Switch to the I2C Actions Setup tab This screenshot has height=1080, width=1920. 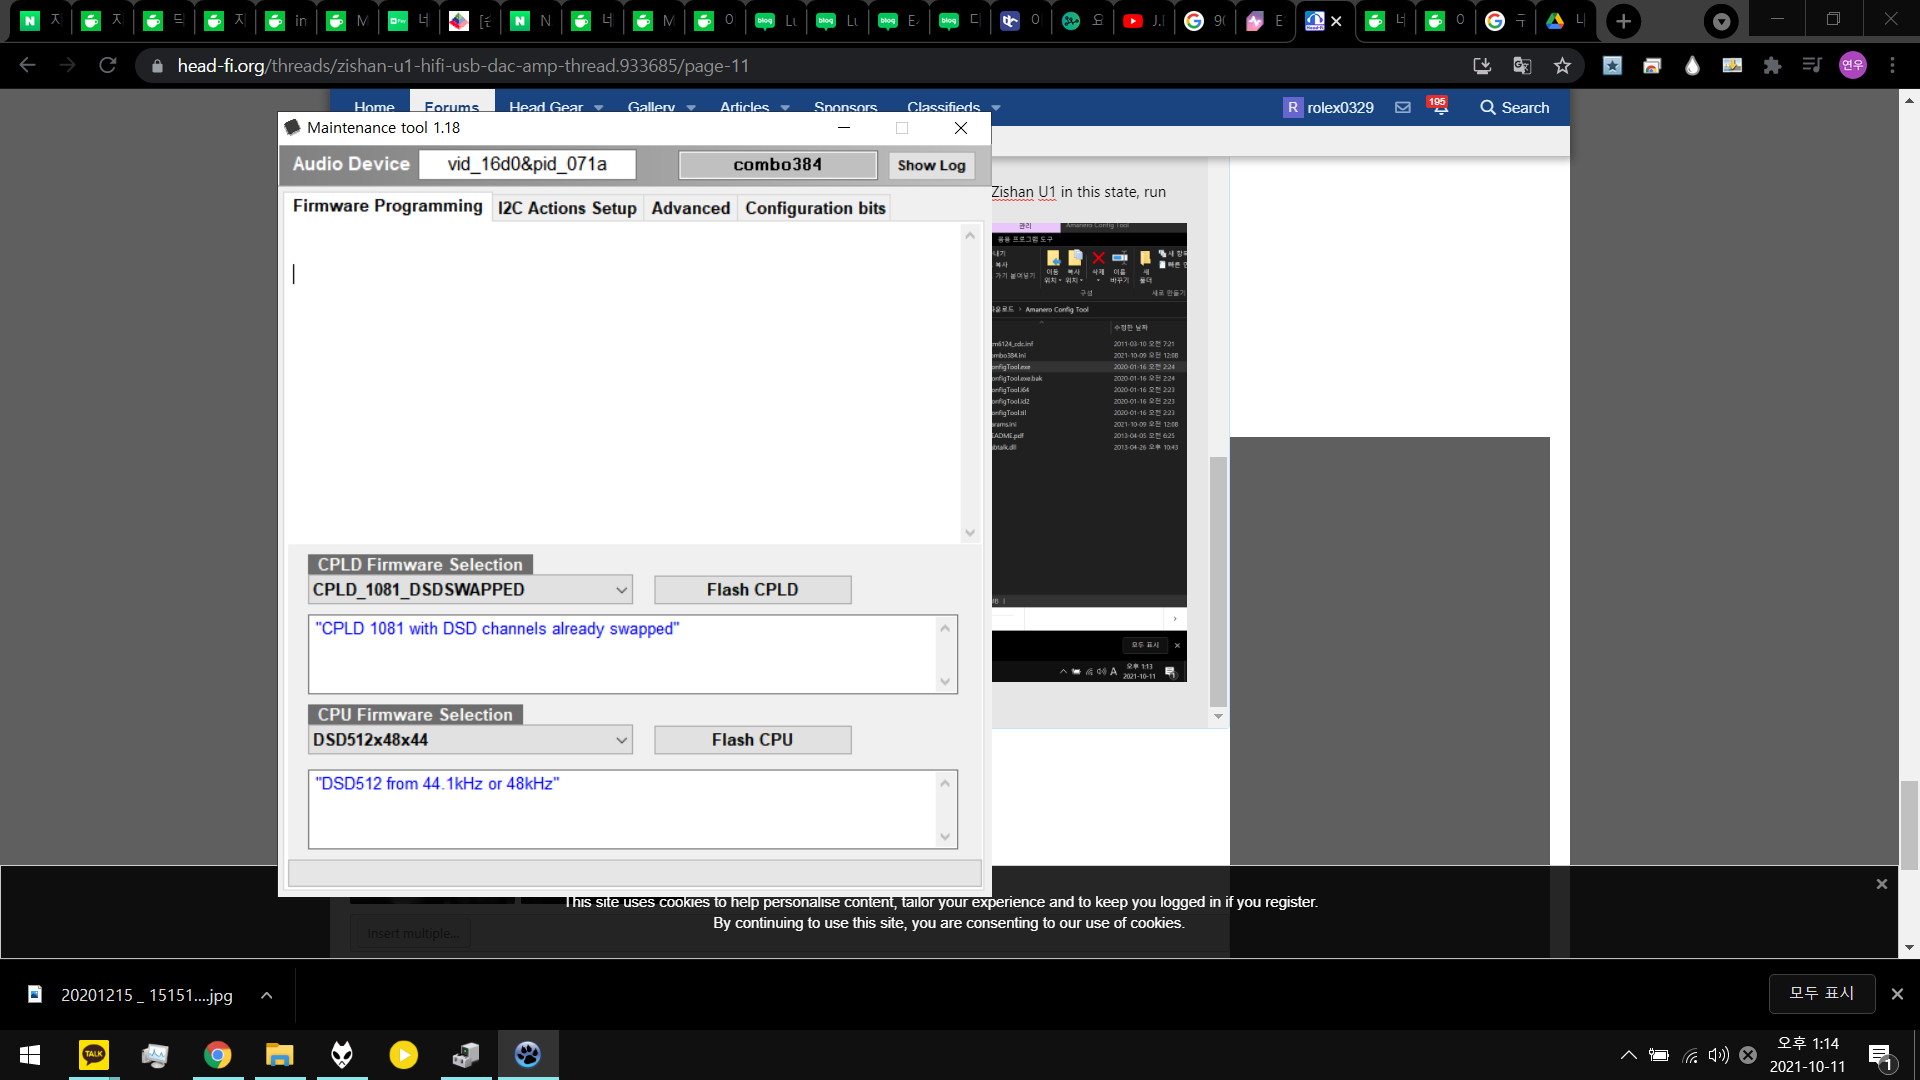pyautogui.click(x=567, y=208)
